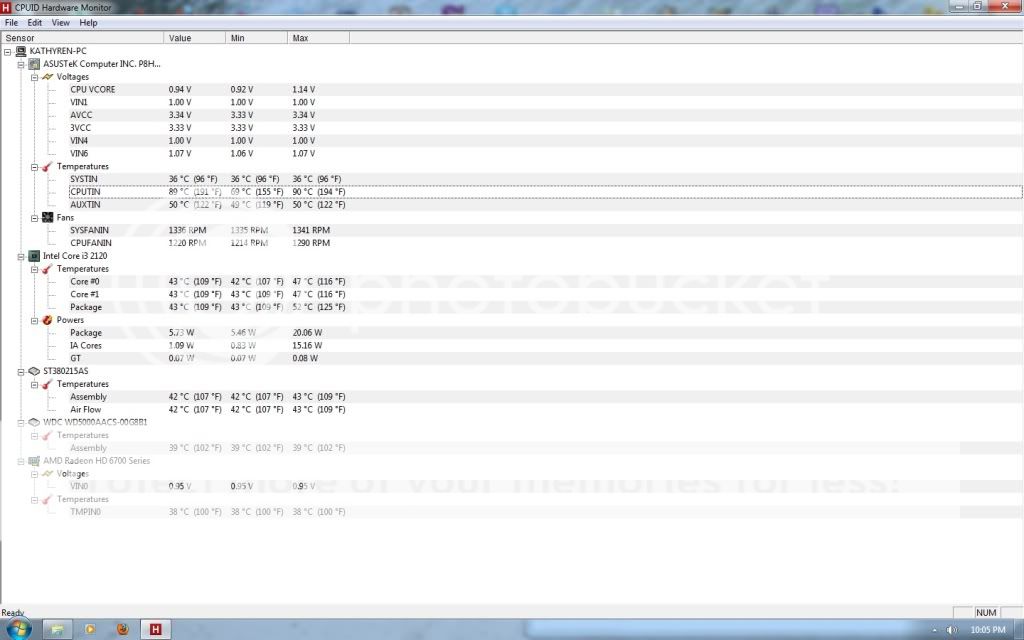Click the WDC WD5000AACS drive icon

[x=34, y=423]
